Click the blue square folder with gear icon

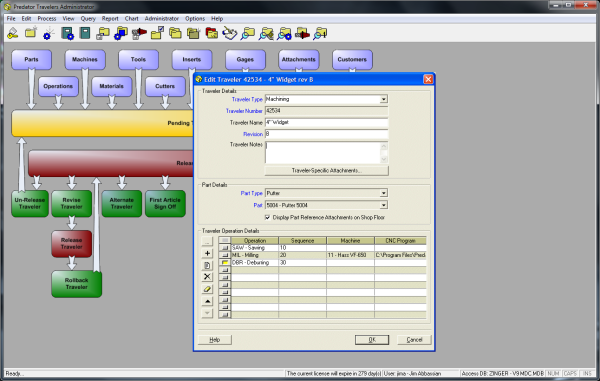(x=121, y=33)
